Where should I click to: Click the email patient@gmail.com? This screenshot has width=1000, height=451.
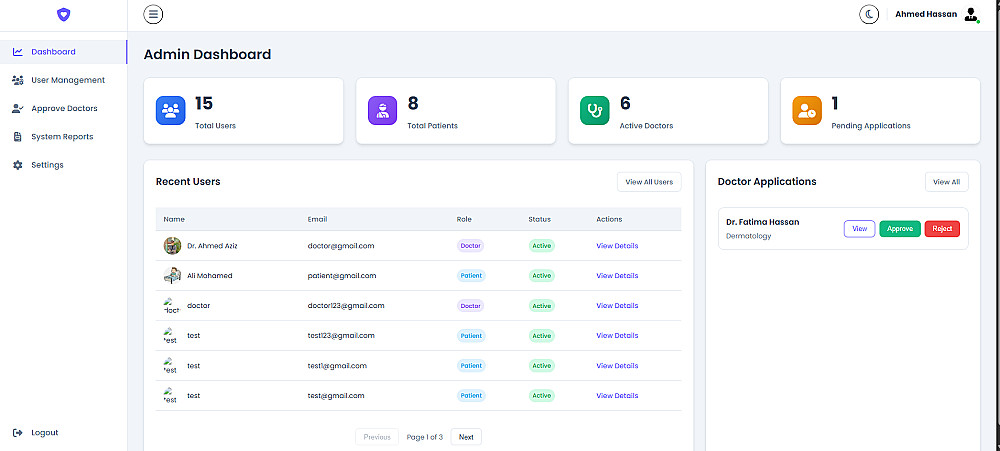[342, 276]
